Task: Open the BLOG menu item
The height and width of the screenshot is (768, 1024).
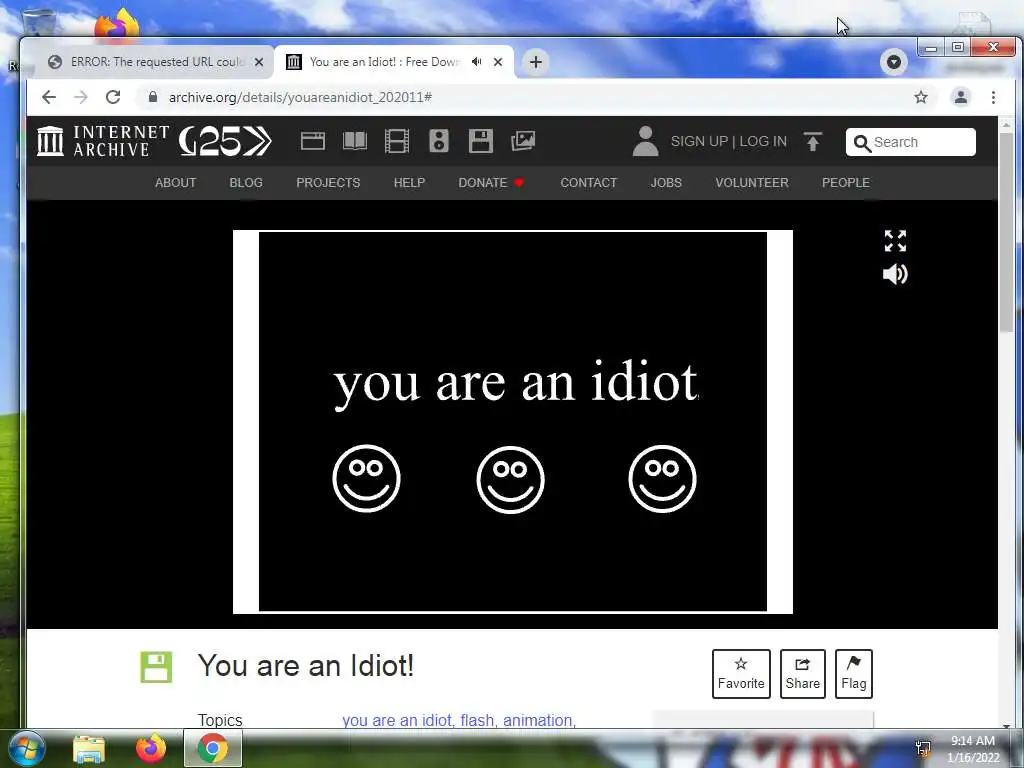Action: click(x=246, y=183)
